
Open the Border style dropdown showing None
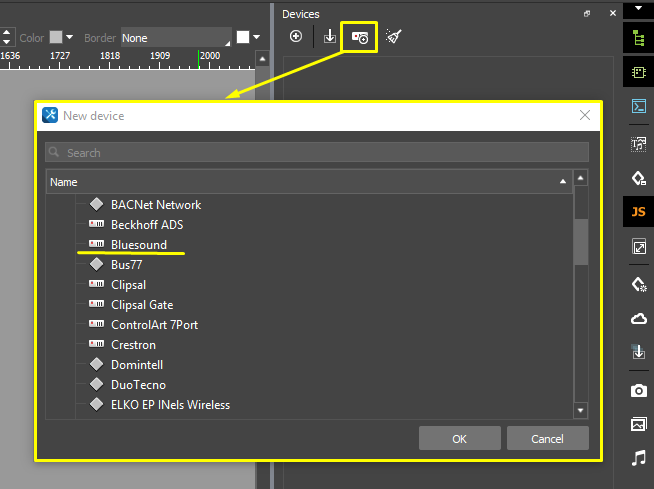[174, 38]
